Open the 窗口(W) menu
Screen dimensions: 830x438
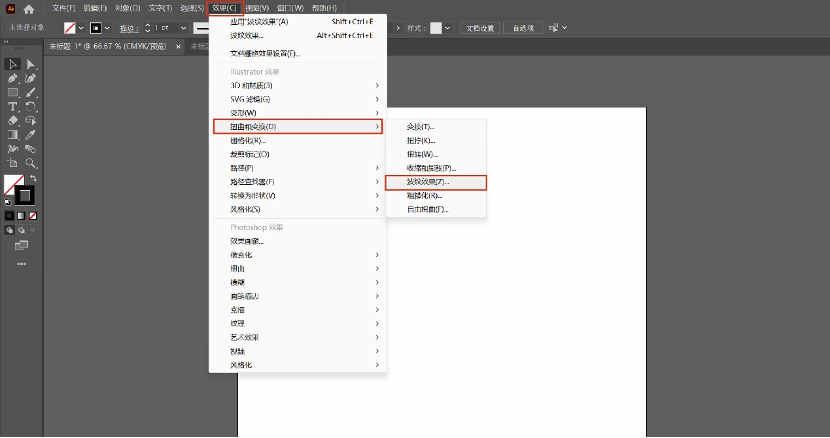click(290, 8)
